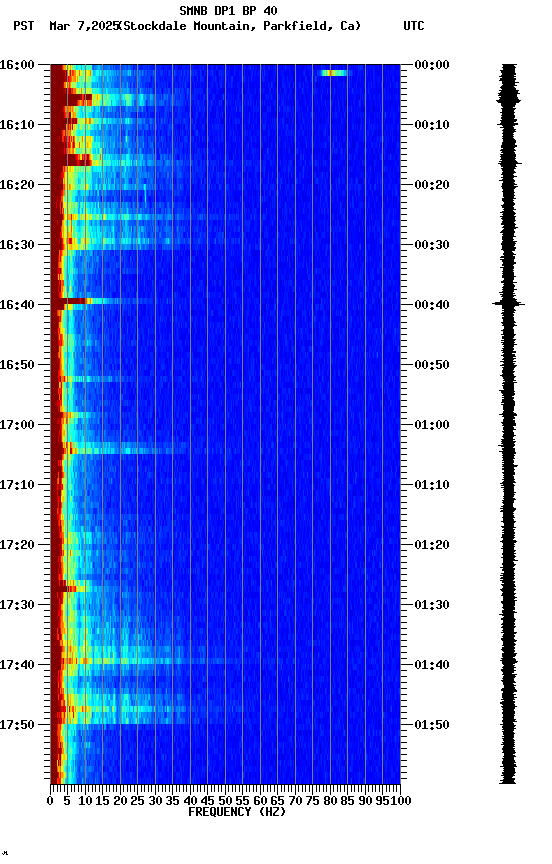
Task: Click the 30 Hz frequency axis label
Action: click(155, 801)
